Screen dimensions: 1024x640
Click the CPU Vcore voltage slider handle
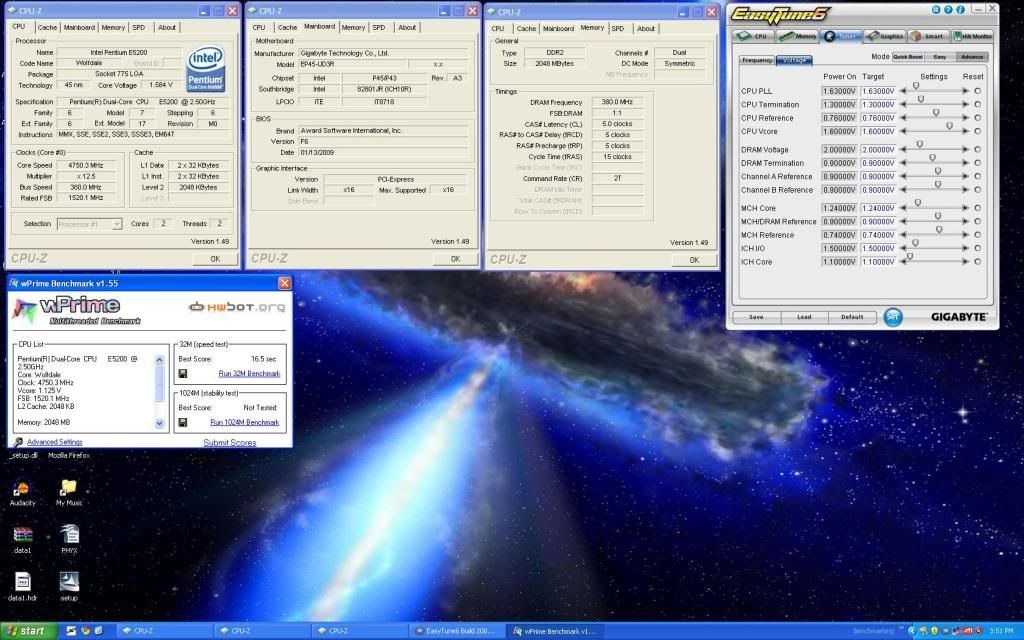[x=949, y=126]
